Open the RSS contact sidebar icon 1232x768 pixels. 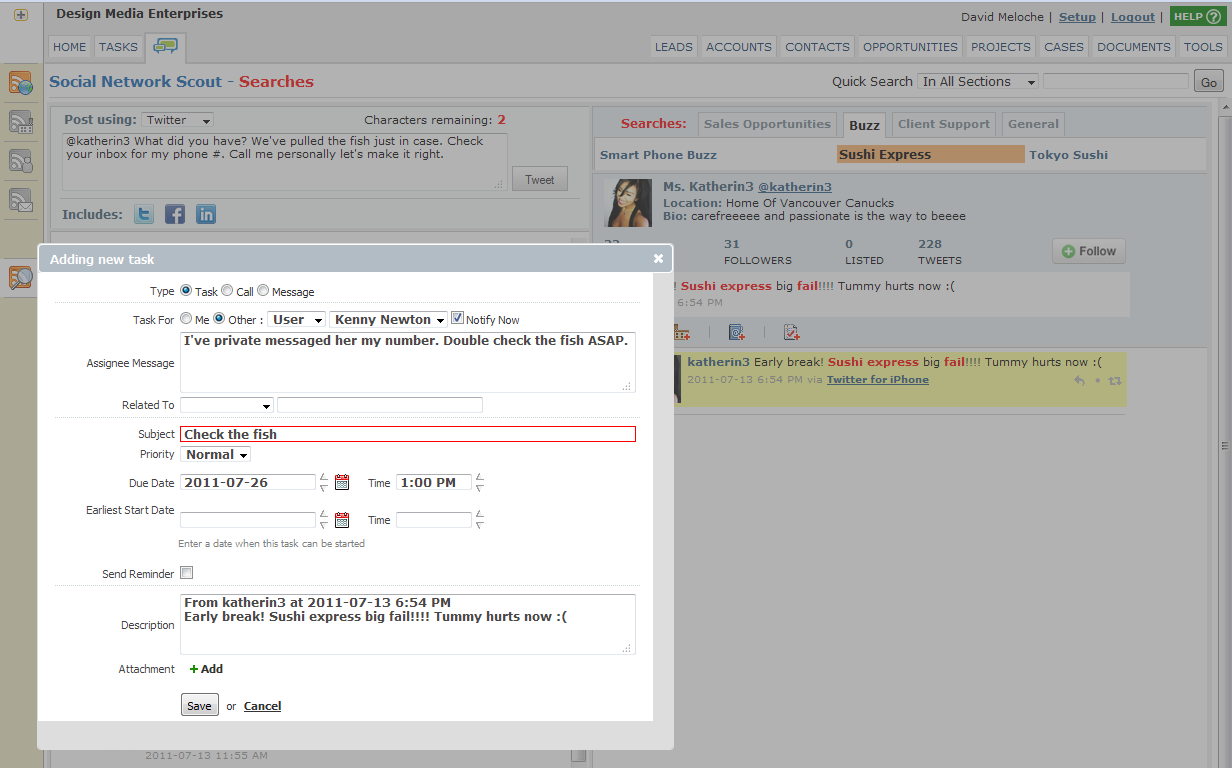pyautogui.click(x=21, y=161)
